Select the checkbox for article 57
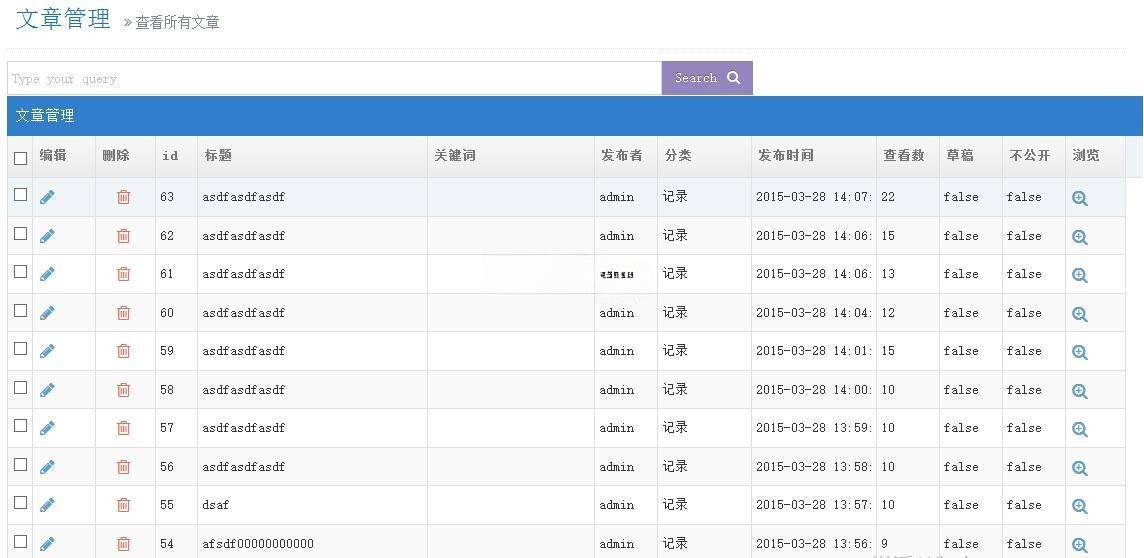1144x558 pixels. click(20, 426)
